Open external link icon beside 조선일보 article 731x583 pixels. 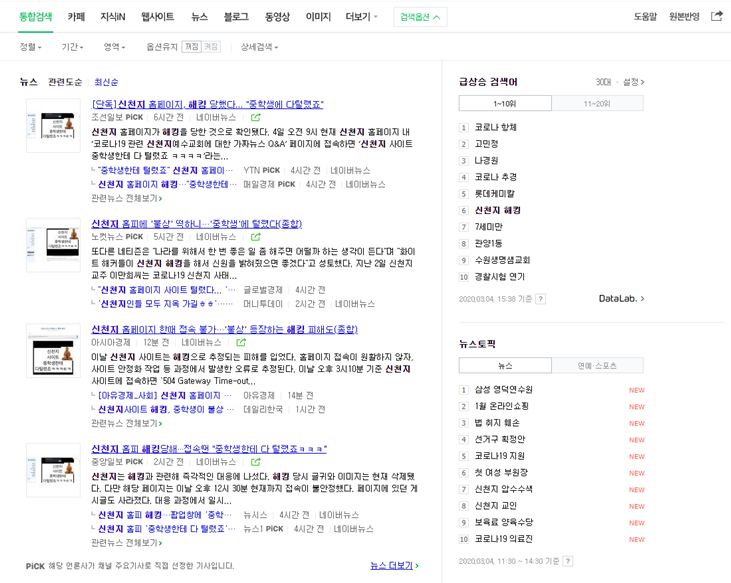click(x=255, y=117)
